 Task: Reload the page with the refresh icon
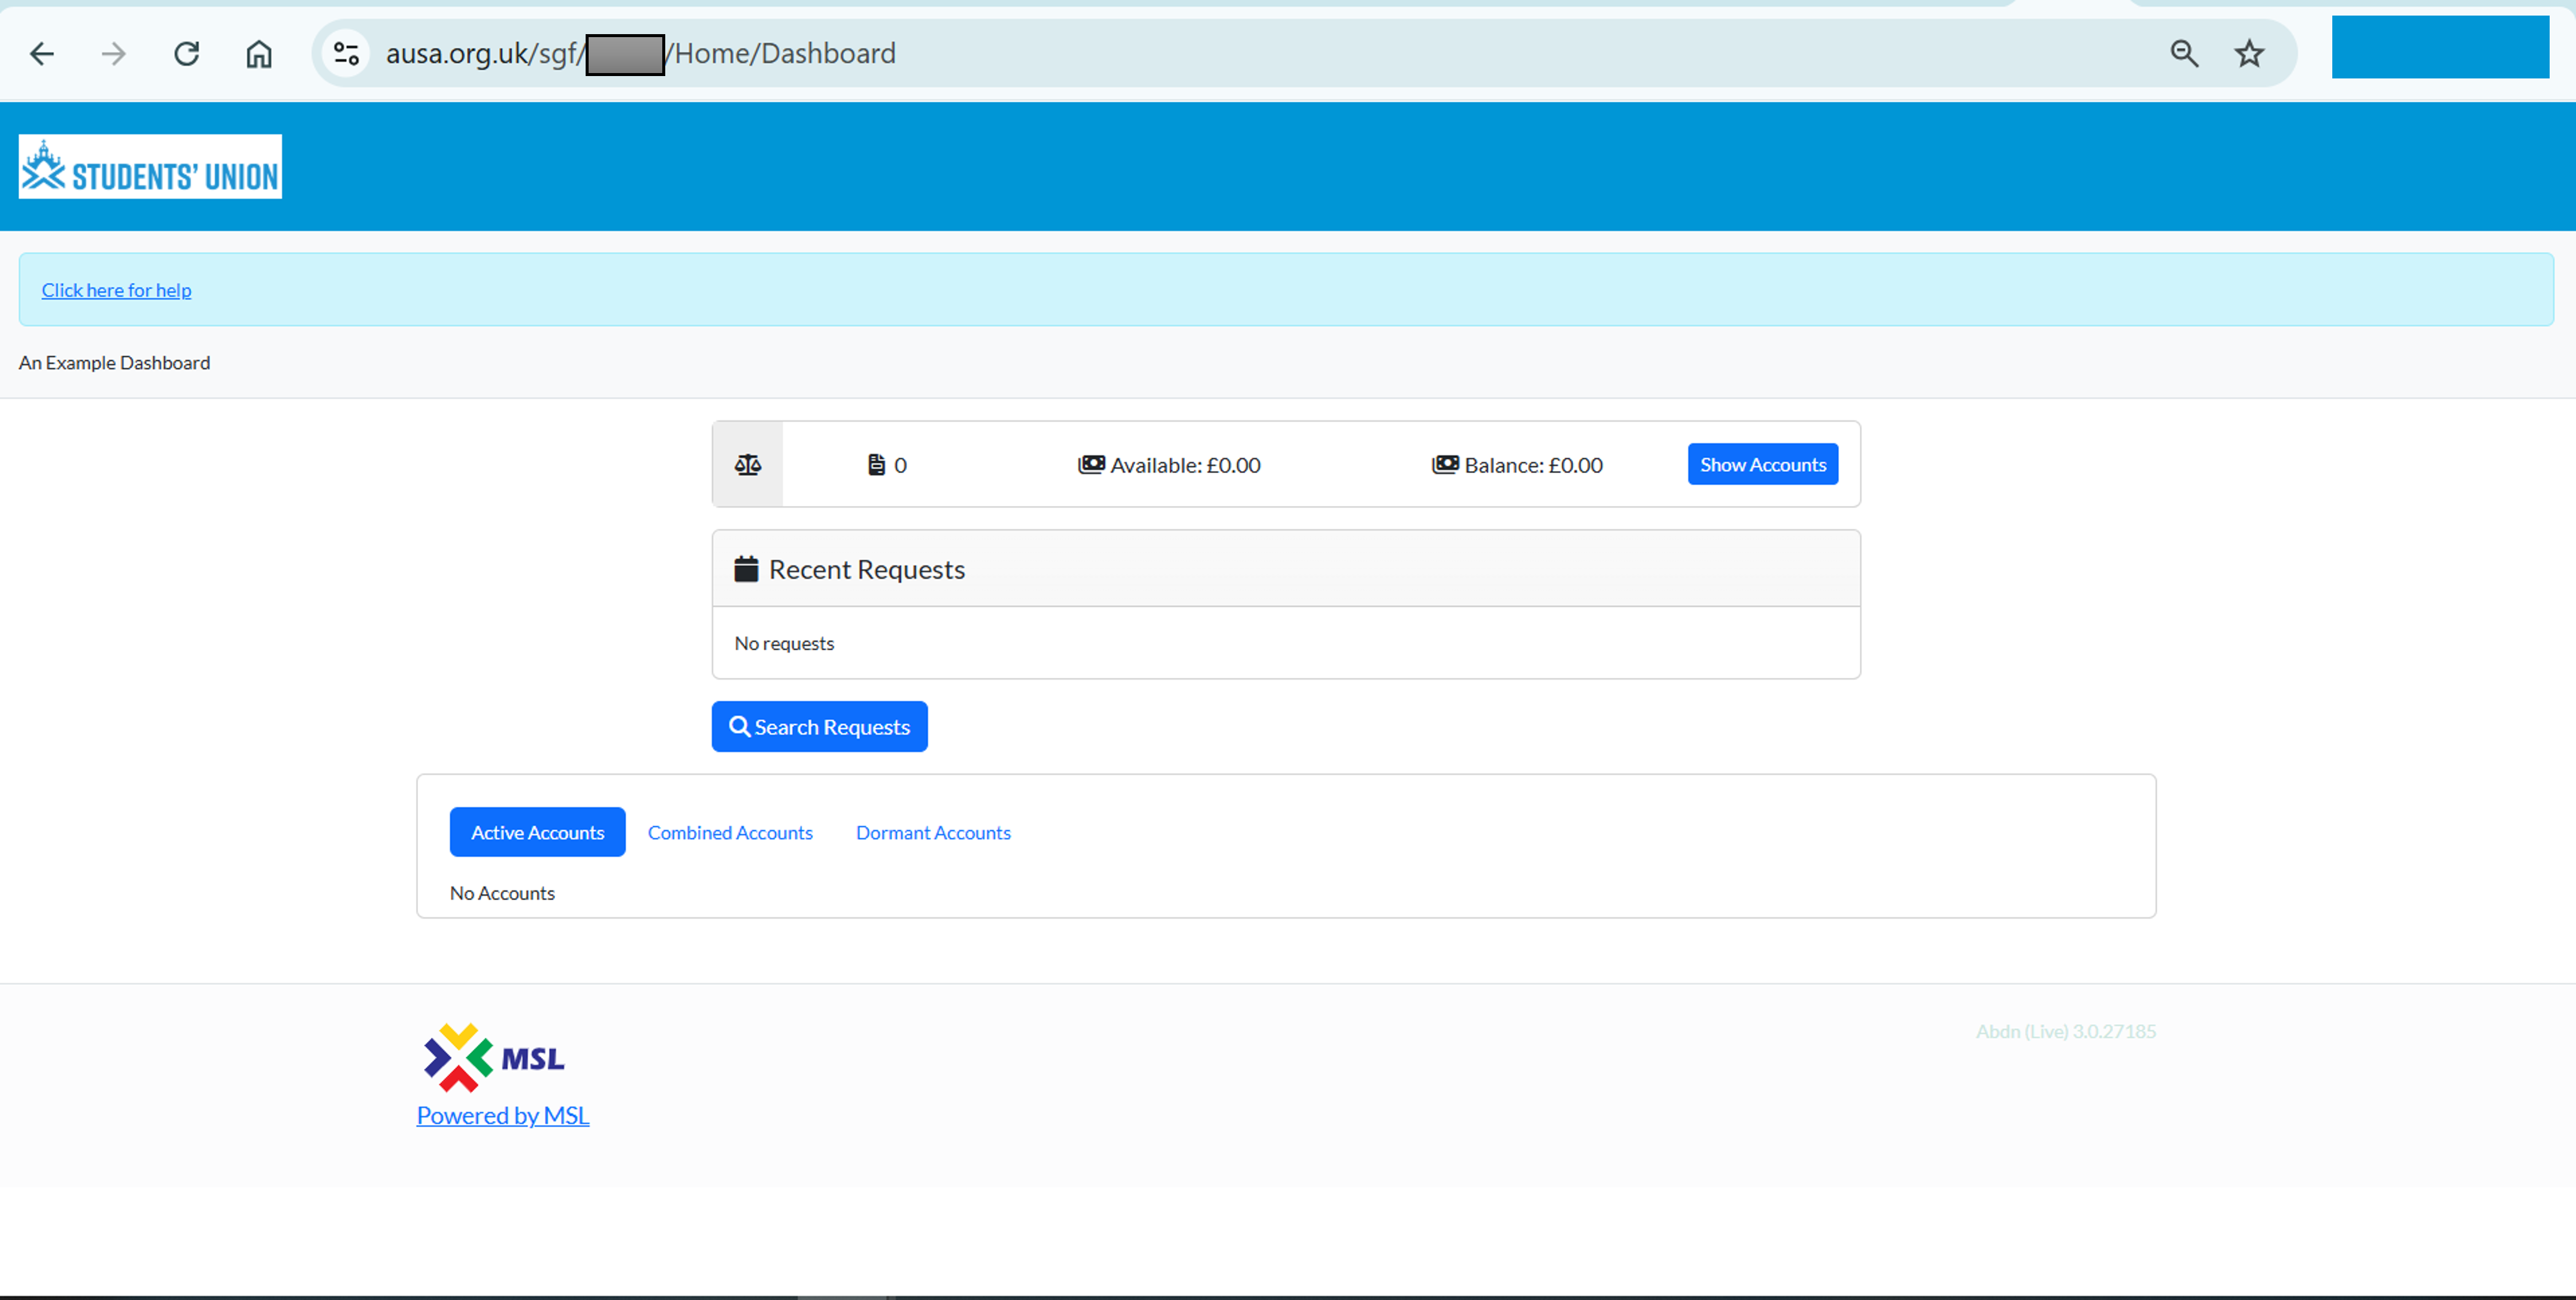187,53
